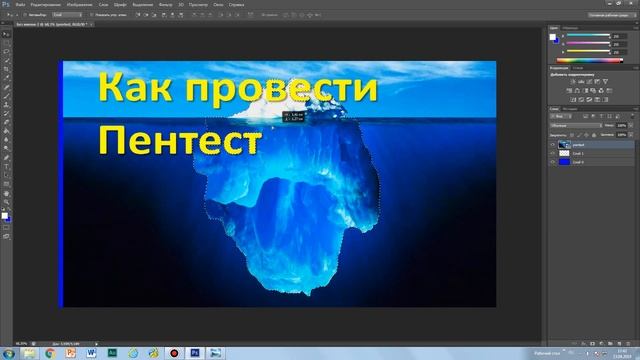Select the Dodge tool
640x360 pixels.
pyautogui.click(x=6, y=149)
